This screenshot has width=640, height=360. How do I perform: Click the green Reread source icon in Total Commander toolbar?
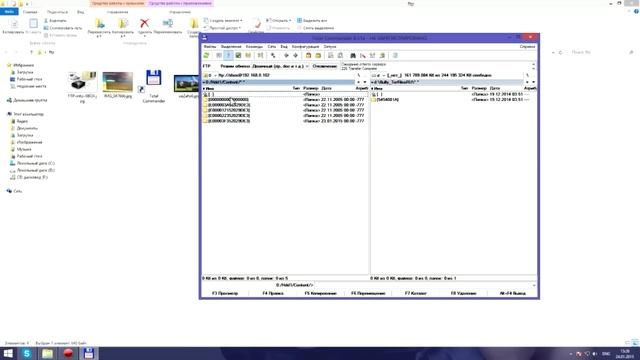(207, 56)
